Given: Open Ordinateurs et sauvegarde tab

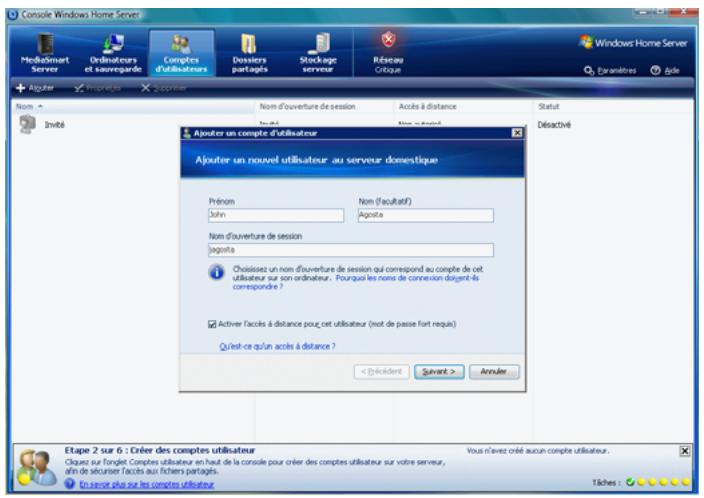Looking at the screenshot, I should 113,53.
